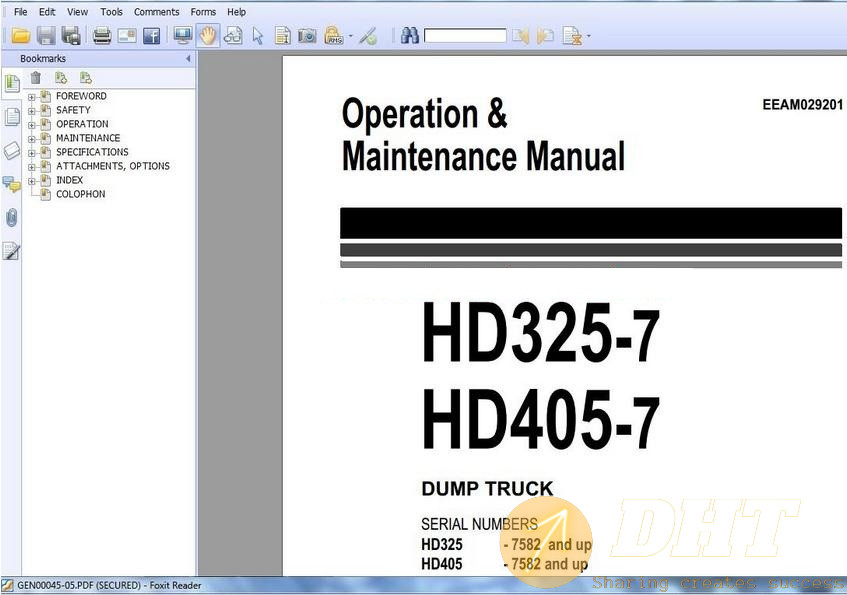Open the Edit menu
847x595 pixels.
[x=47, y=12]
